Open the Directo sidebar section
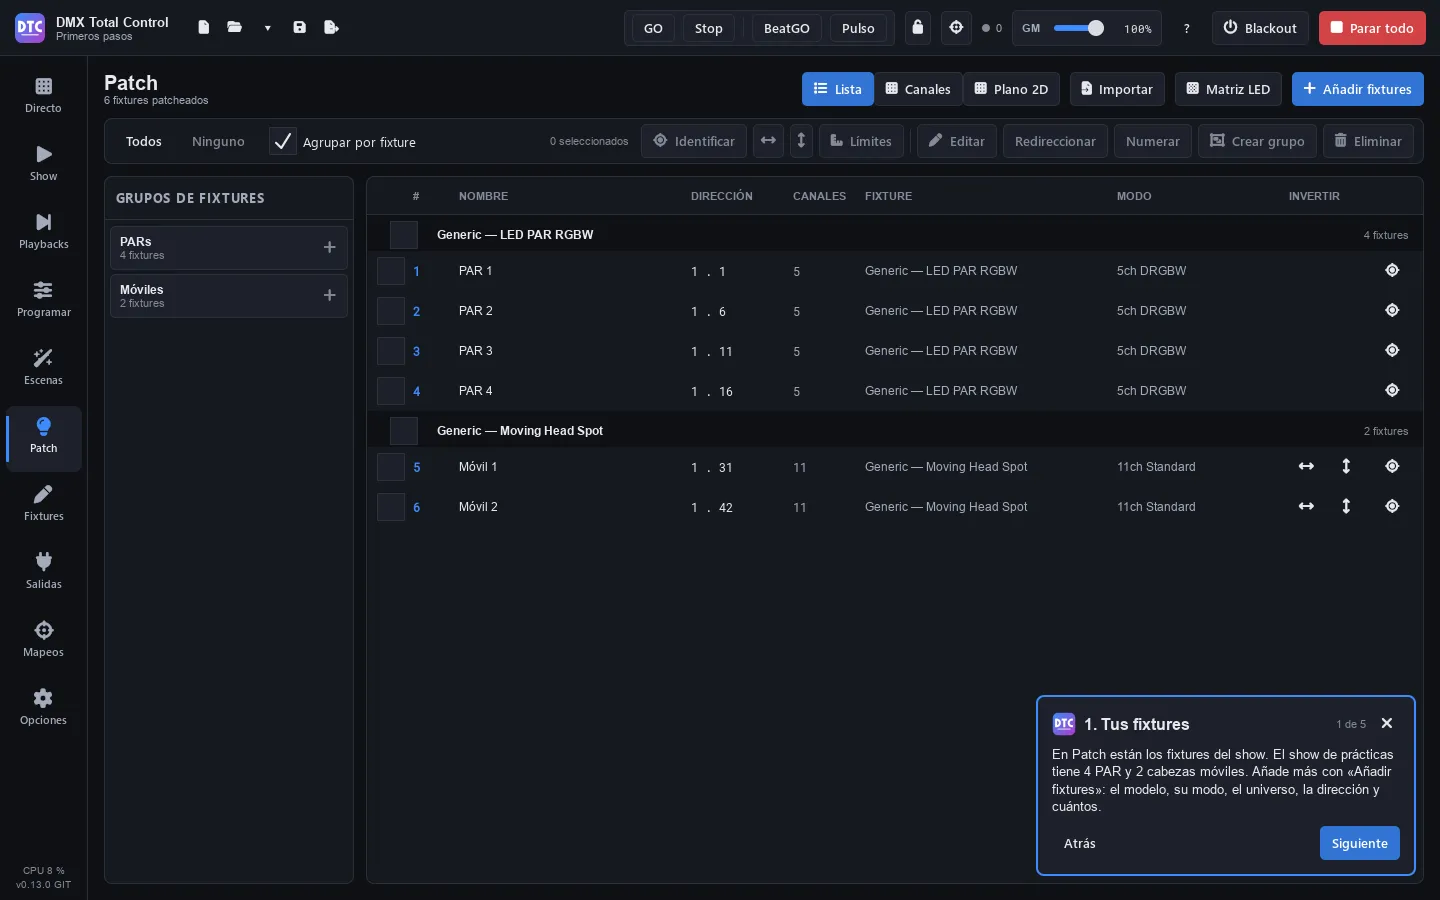 (43, 96)
